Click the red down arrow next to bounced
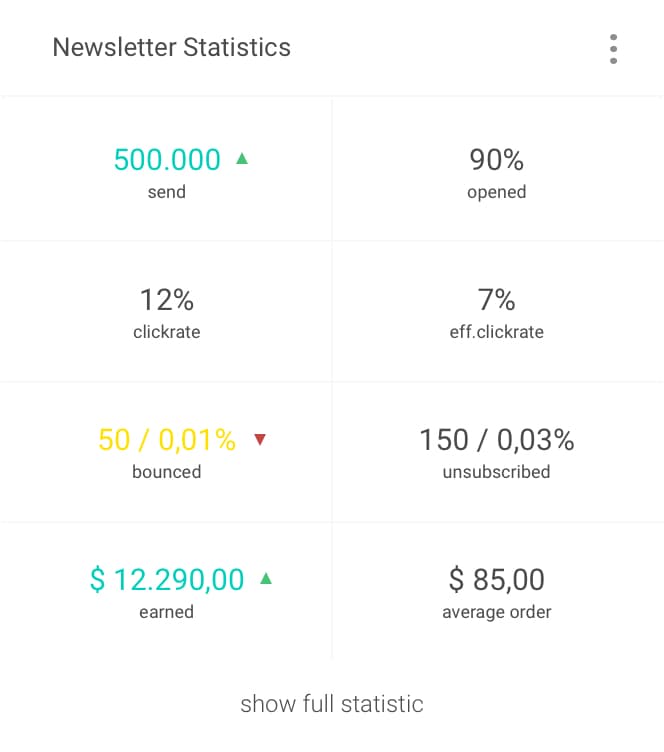Image resolution: width=664 pixels, height=752 pixels. click(x=260, y=439)
